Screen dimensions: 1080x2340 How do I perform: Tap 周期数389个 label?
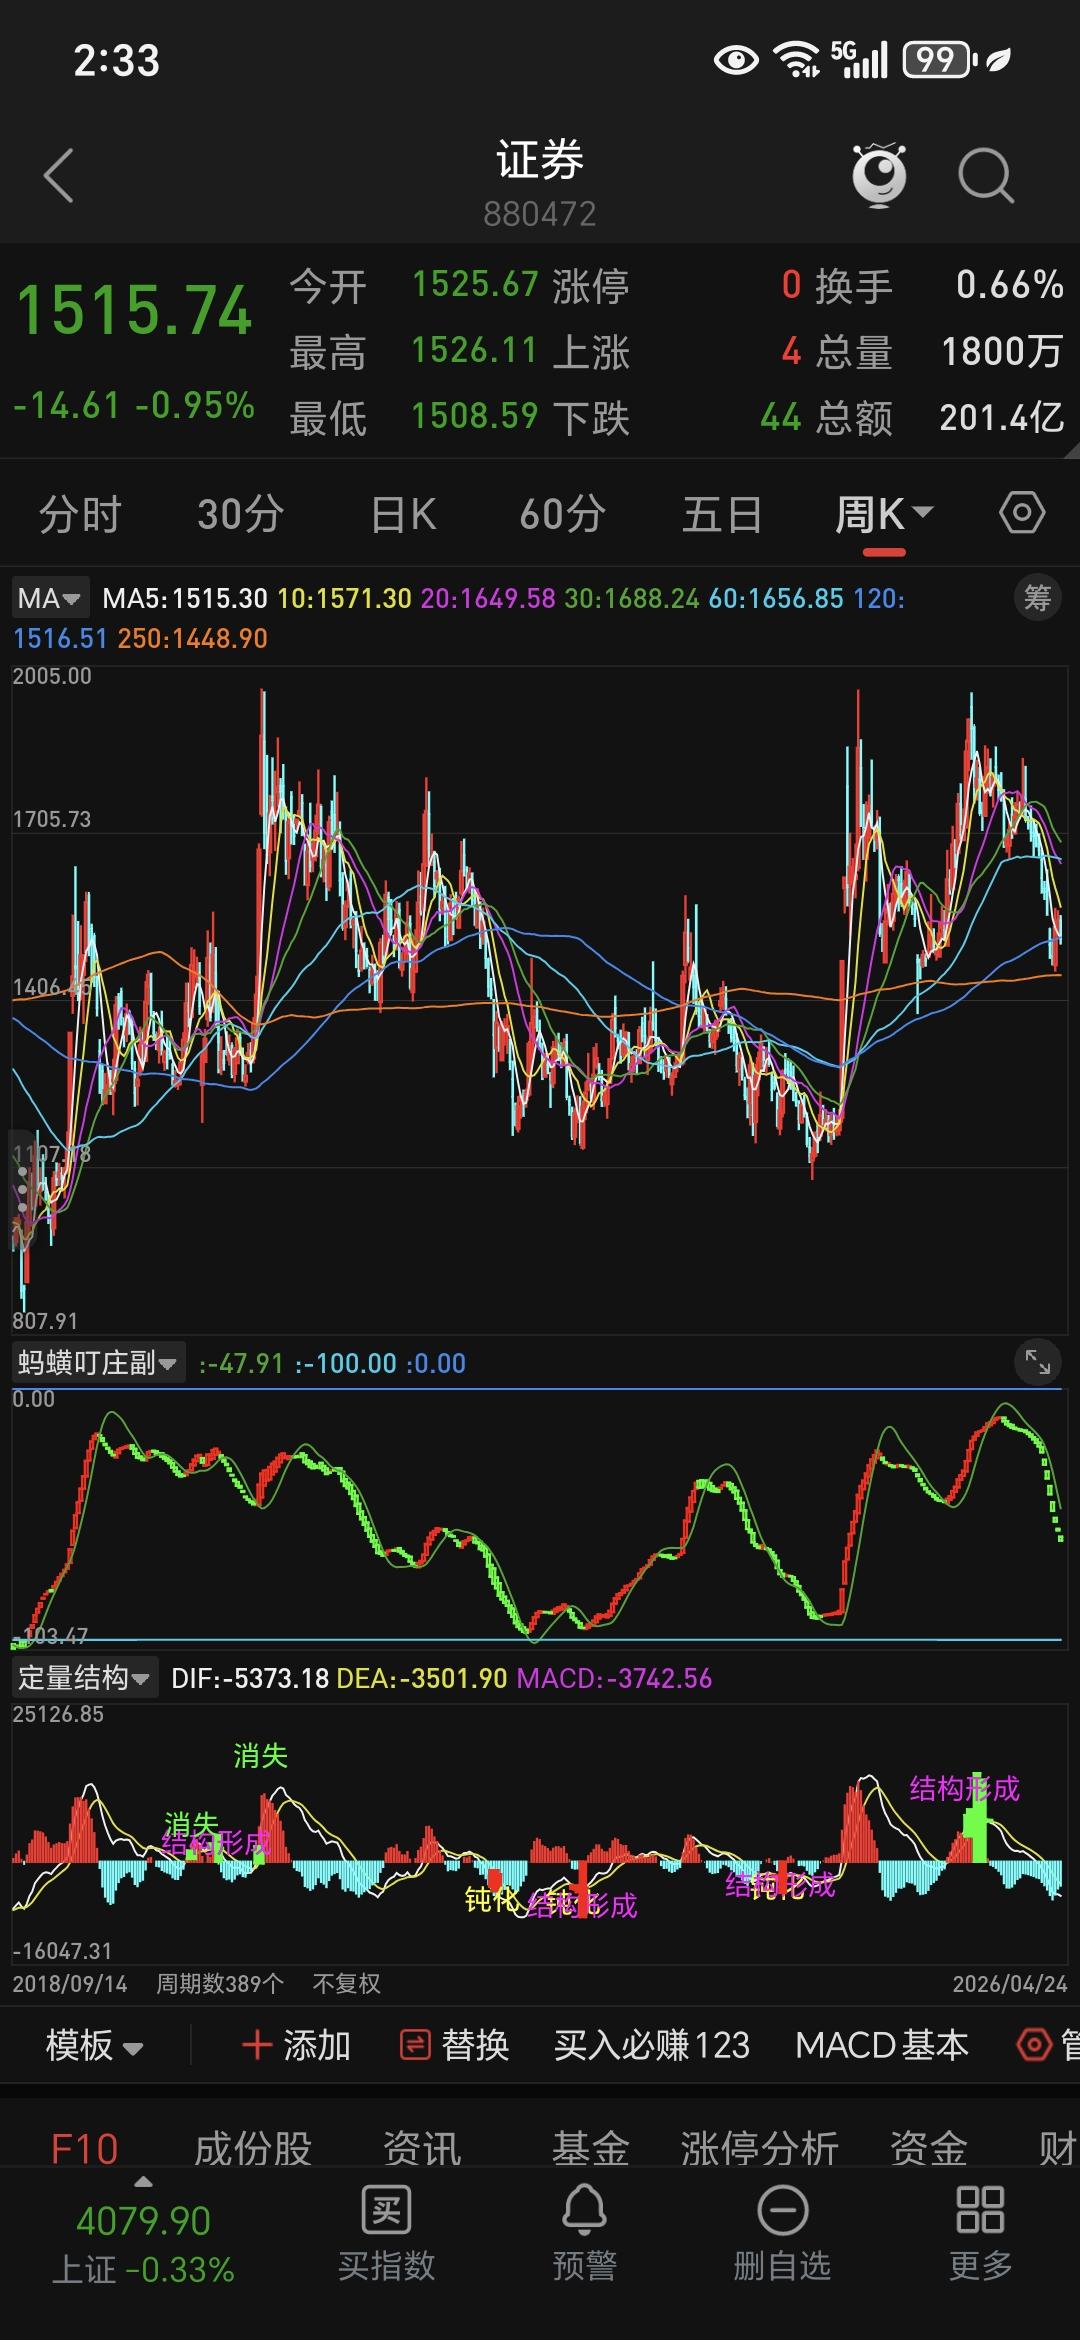click(220, 1983)
